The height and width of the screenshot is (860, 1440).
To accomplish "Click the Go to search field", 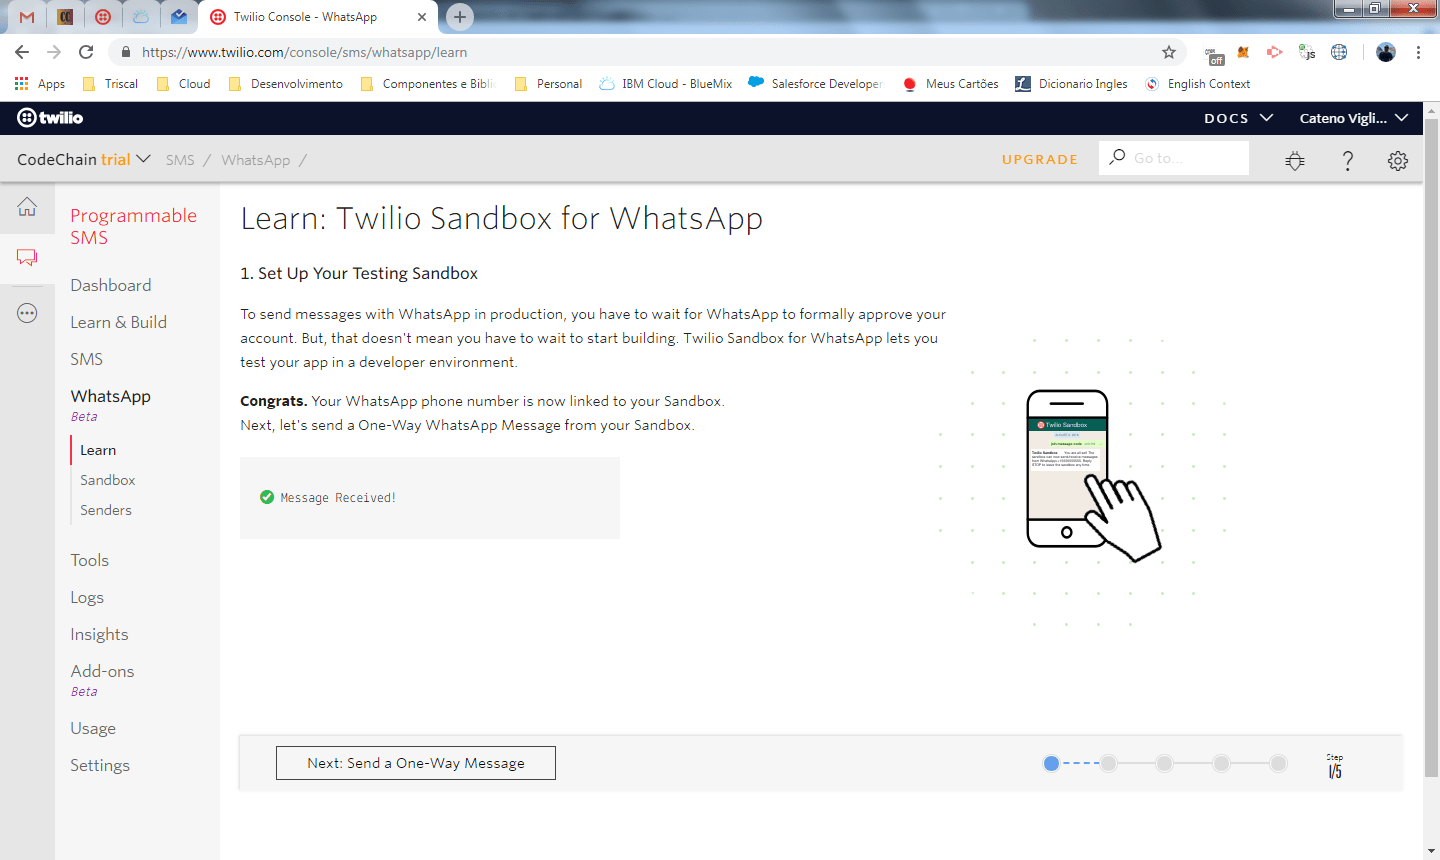I will pyautogui.click(x=1174, y=158).
